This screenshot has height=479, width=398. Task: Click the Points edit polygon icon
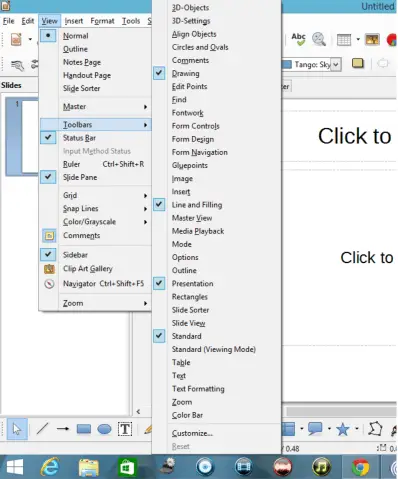click(375, 429)
